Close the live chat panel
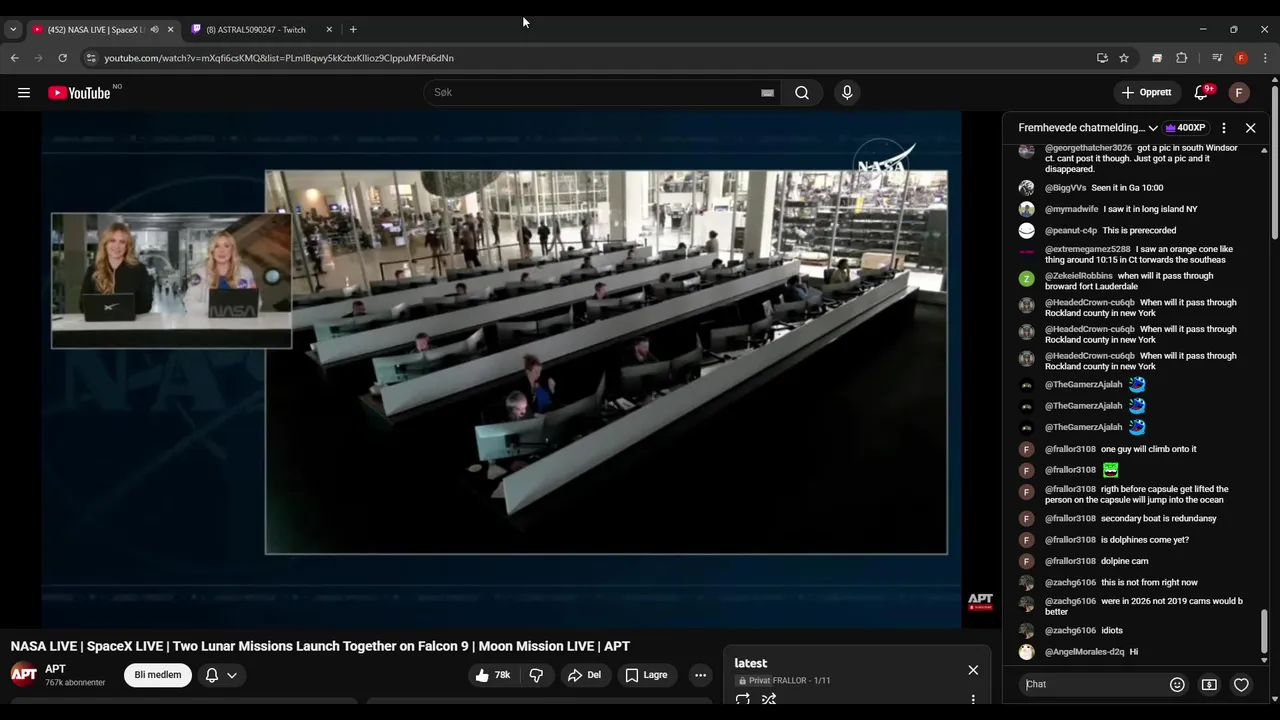1280x720 pixels. (1250, 128)
